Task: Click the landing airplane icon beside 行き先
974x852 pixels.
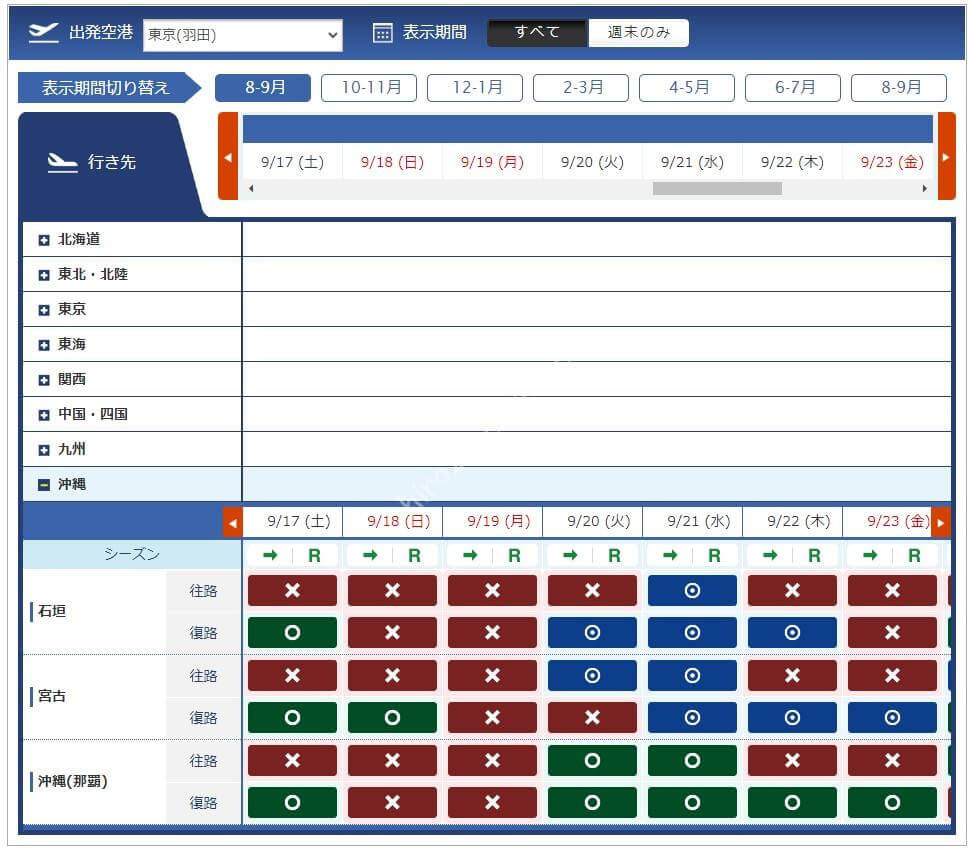Action: (62, 163)
